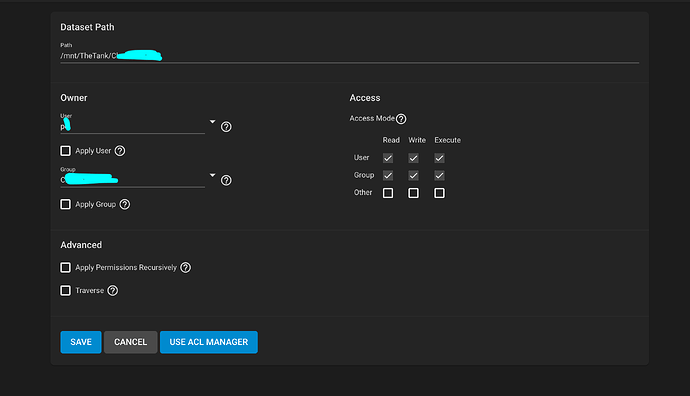Check Apply Permissions Recursively box
The width and height of the screenshot is (690, 396).
pos(66,268)
